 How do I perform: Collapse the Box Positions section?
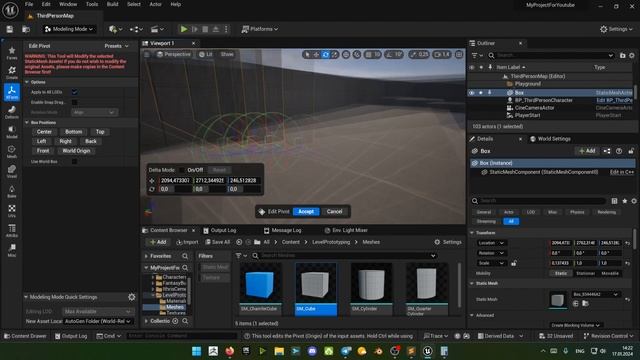[27, 122]
